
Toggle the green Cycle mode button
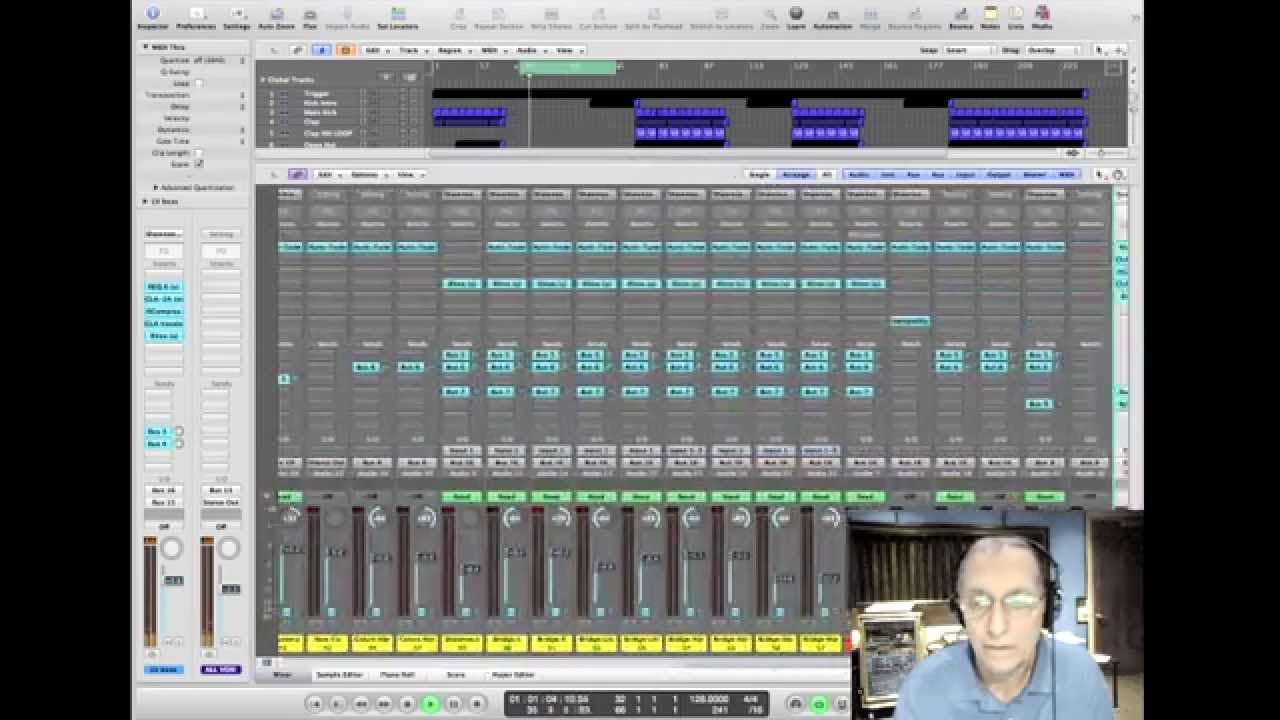coord(819,704)
